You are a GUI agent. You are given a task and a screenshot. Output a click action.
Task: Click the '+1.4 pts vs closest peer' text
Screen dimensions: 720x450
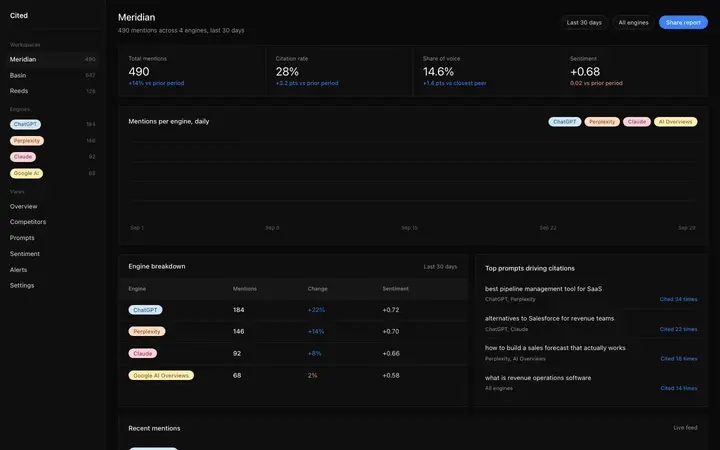tap(455, 83)
